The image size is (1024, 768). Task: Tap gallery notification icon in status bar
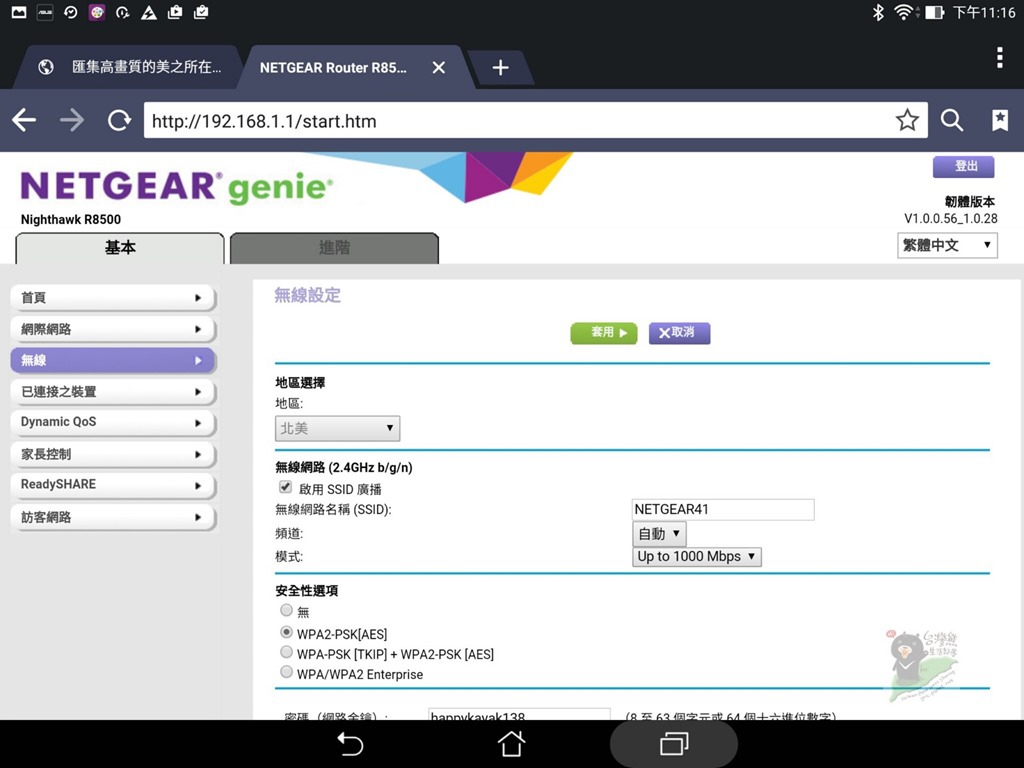click(19, 12)
